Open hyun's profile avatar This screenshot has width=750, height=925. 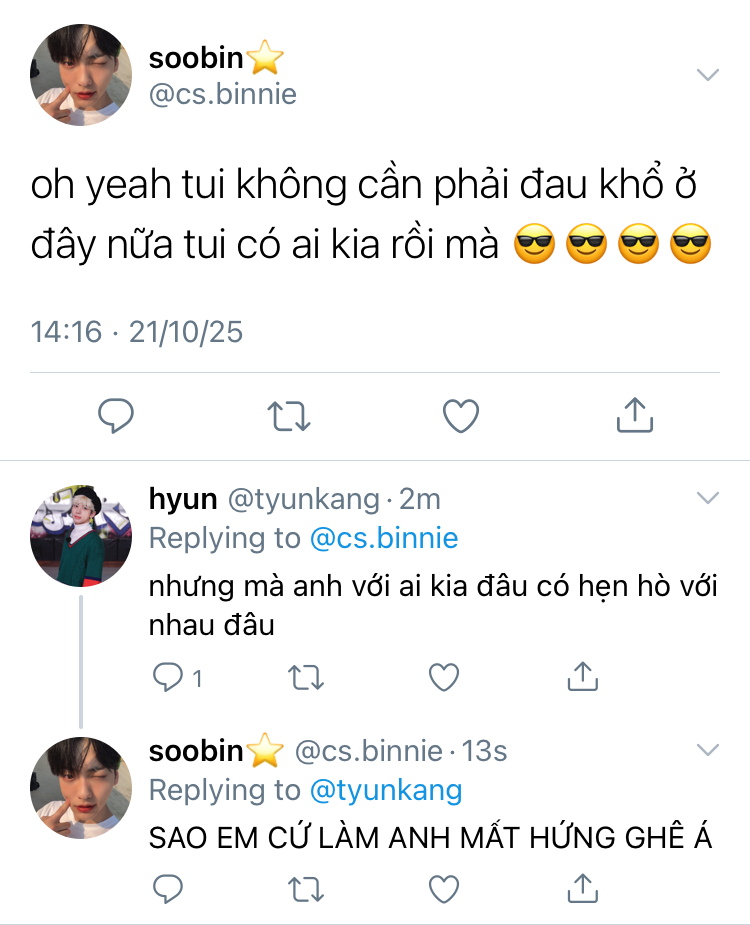coord(81,536)
